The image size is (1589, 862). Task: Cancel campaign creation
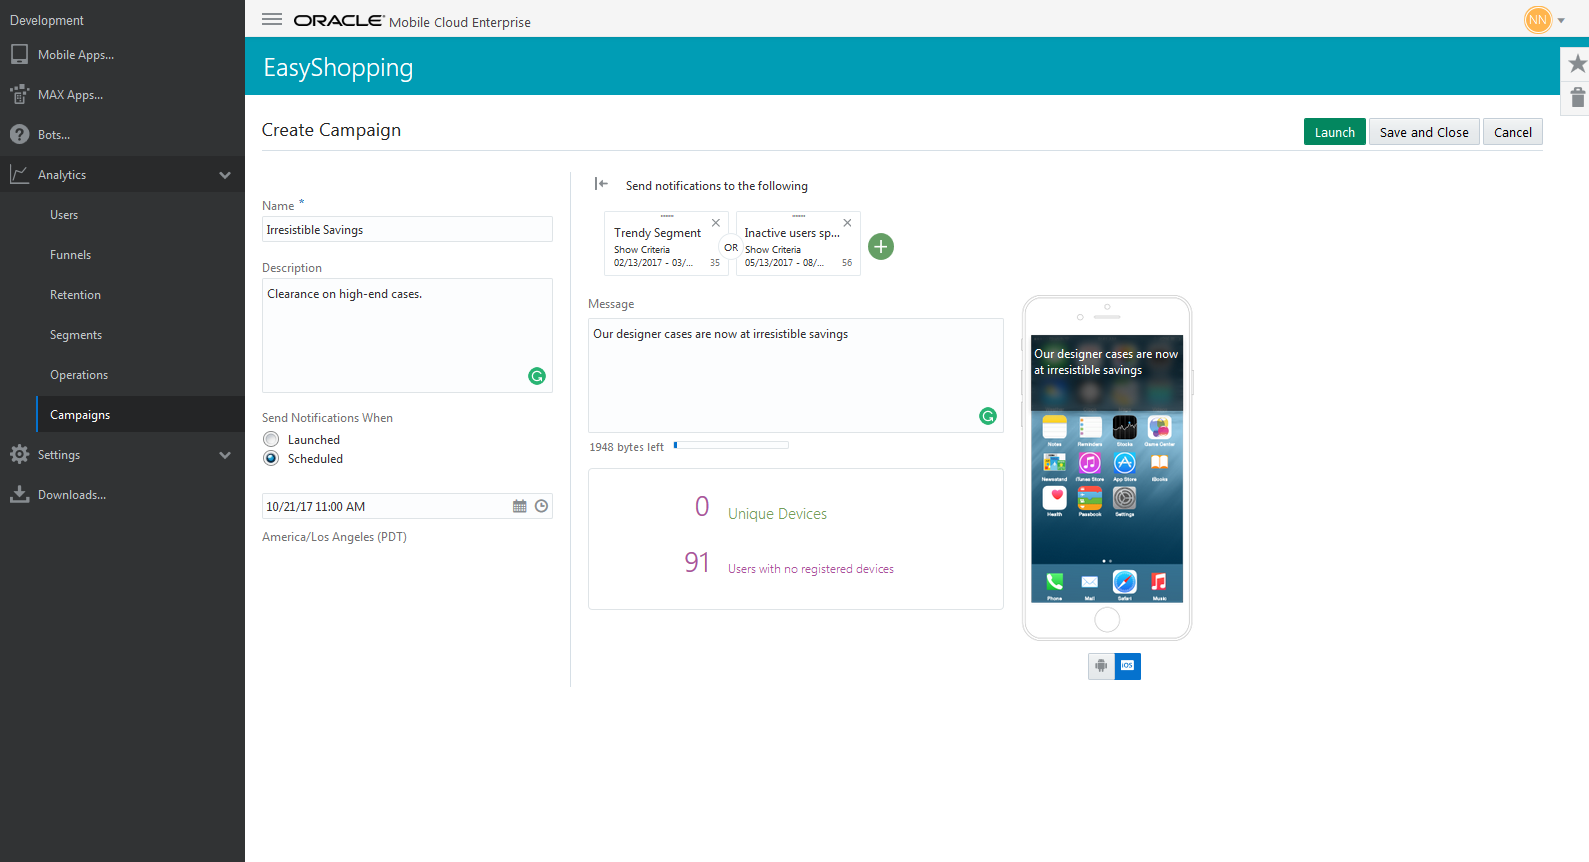click(1512, 132)
